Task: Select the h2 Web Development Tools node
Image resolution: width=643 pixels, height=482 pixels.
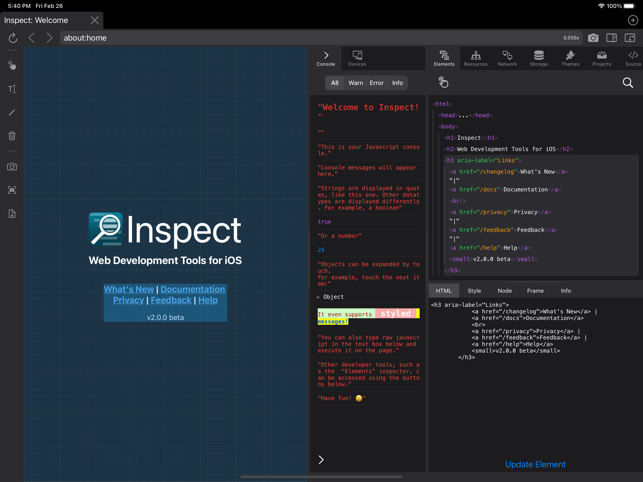Action: (508, 149)
